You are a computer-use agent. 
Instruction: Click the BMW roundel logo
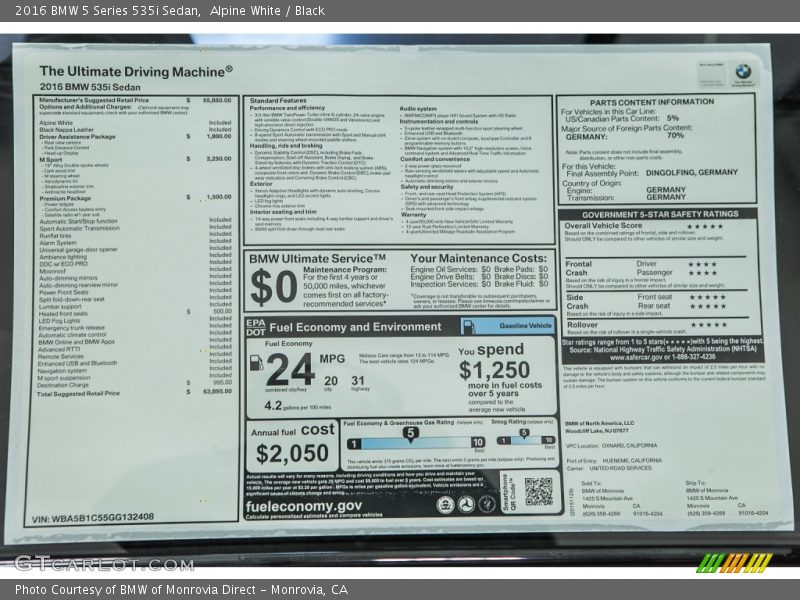point(742,72)
